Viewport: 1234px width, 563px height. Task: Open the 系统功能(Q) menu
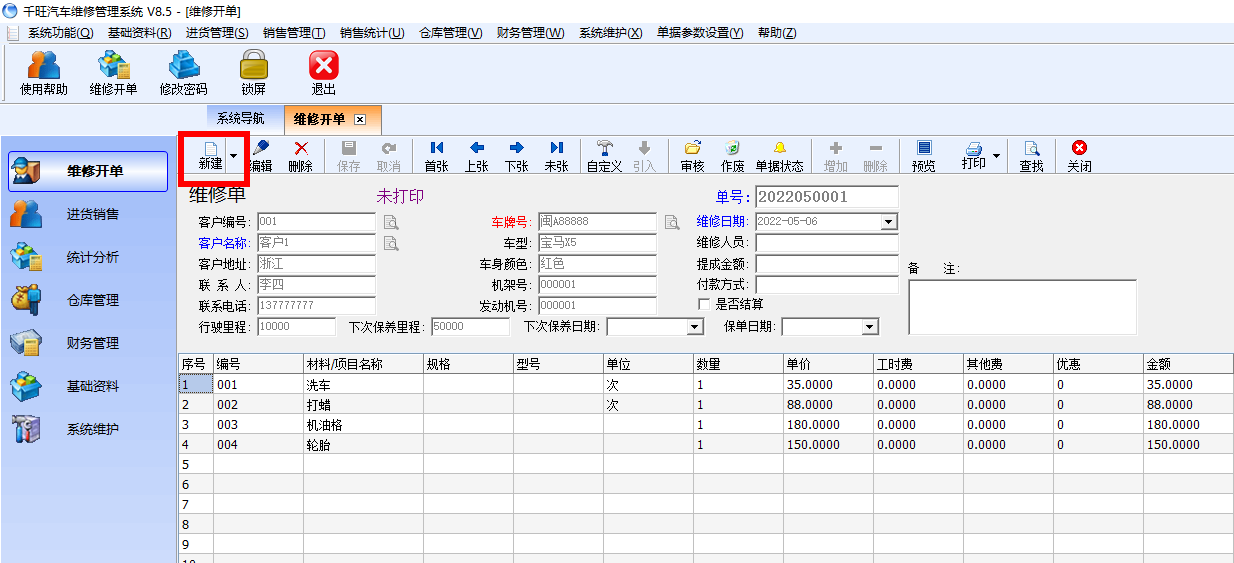[60, 33]
